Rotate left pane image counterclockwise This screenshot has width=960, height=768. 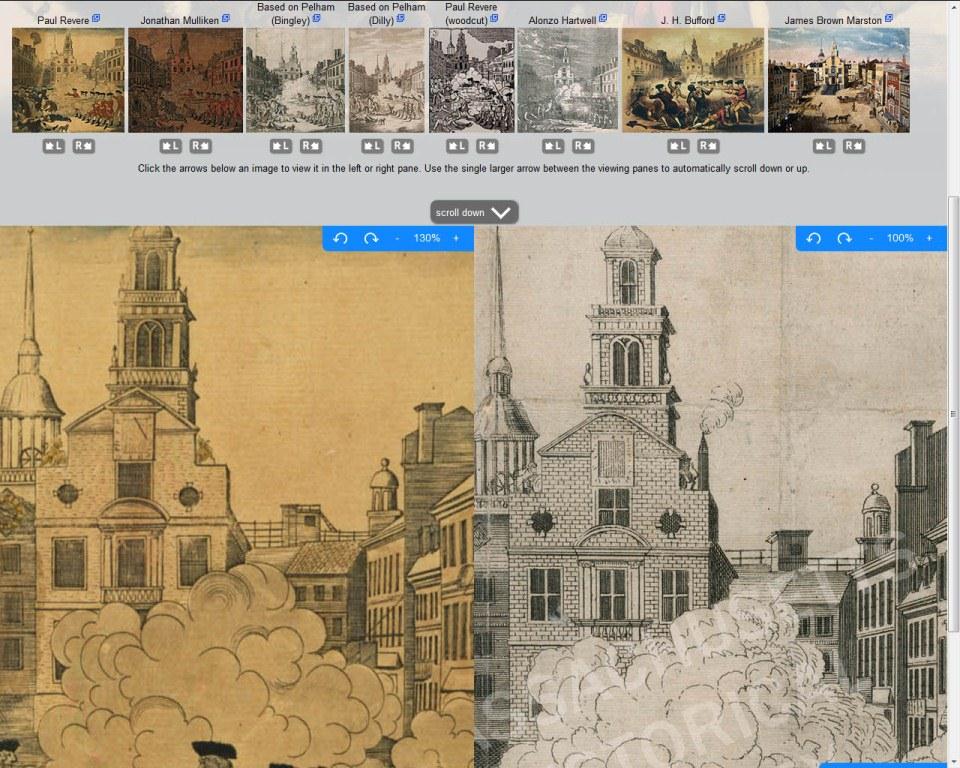(x=340, y=238)
